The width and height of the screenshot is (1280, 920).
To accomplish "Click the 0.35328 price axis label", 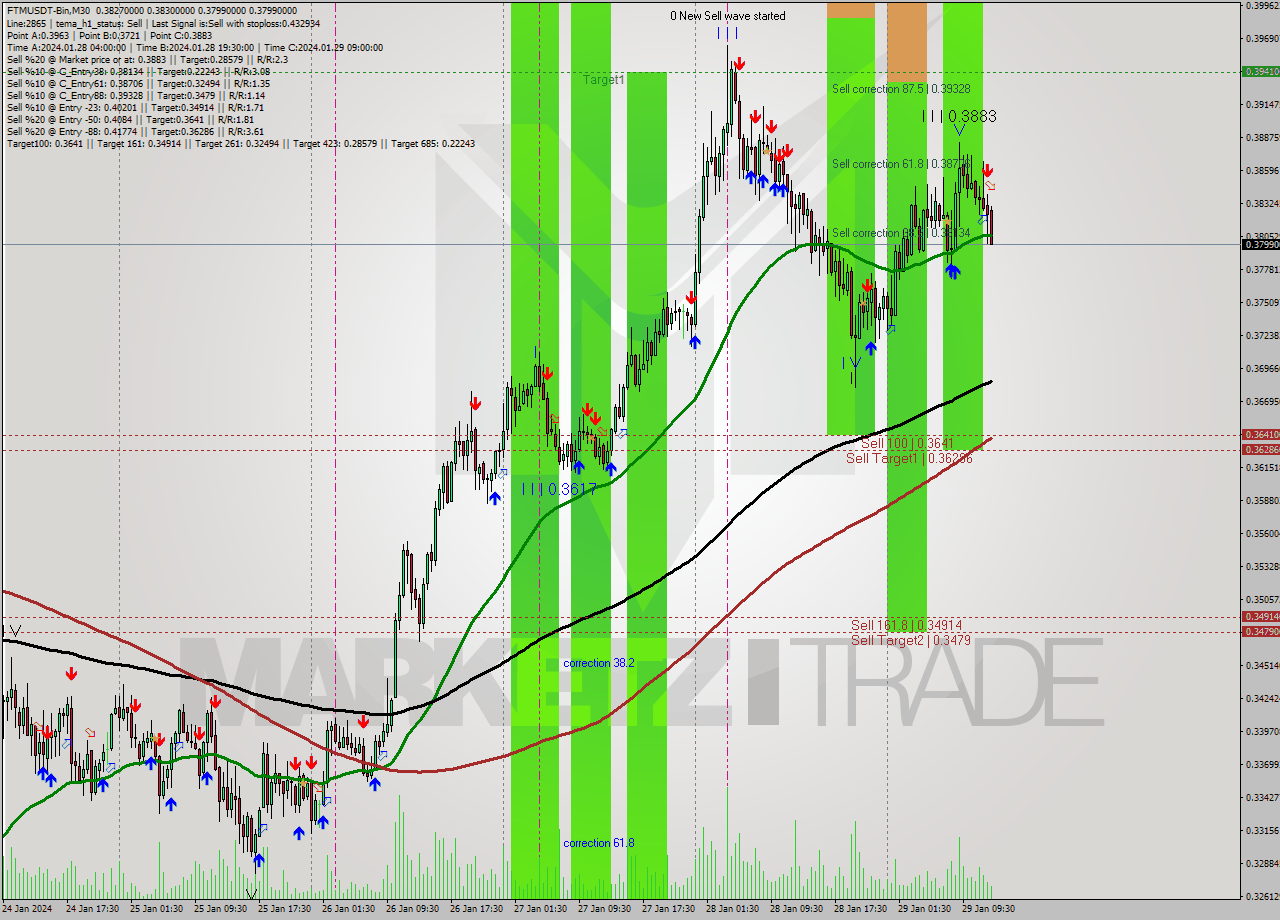I will tap(1262, 567).
